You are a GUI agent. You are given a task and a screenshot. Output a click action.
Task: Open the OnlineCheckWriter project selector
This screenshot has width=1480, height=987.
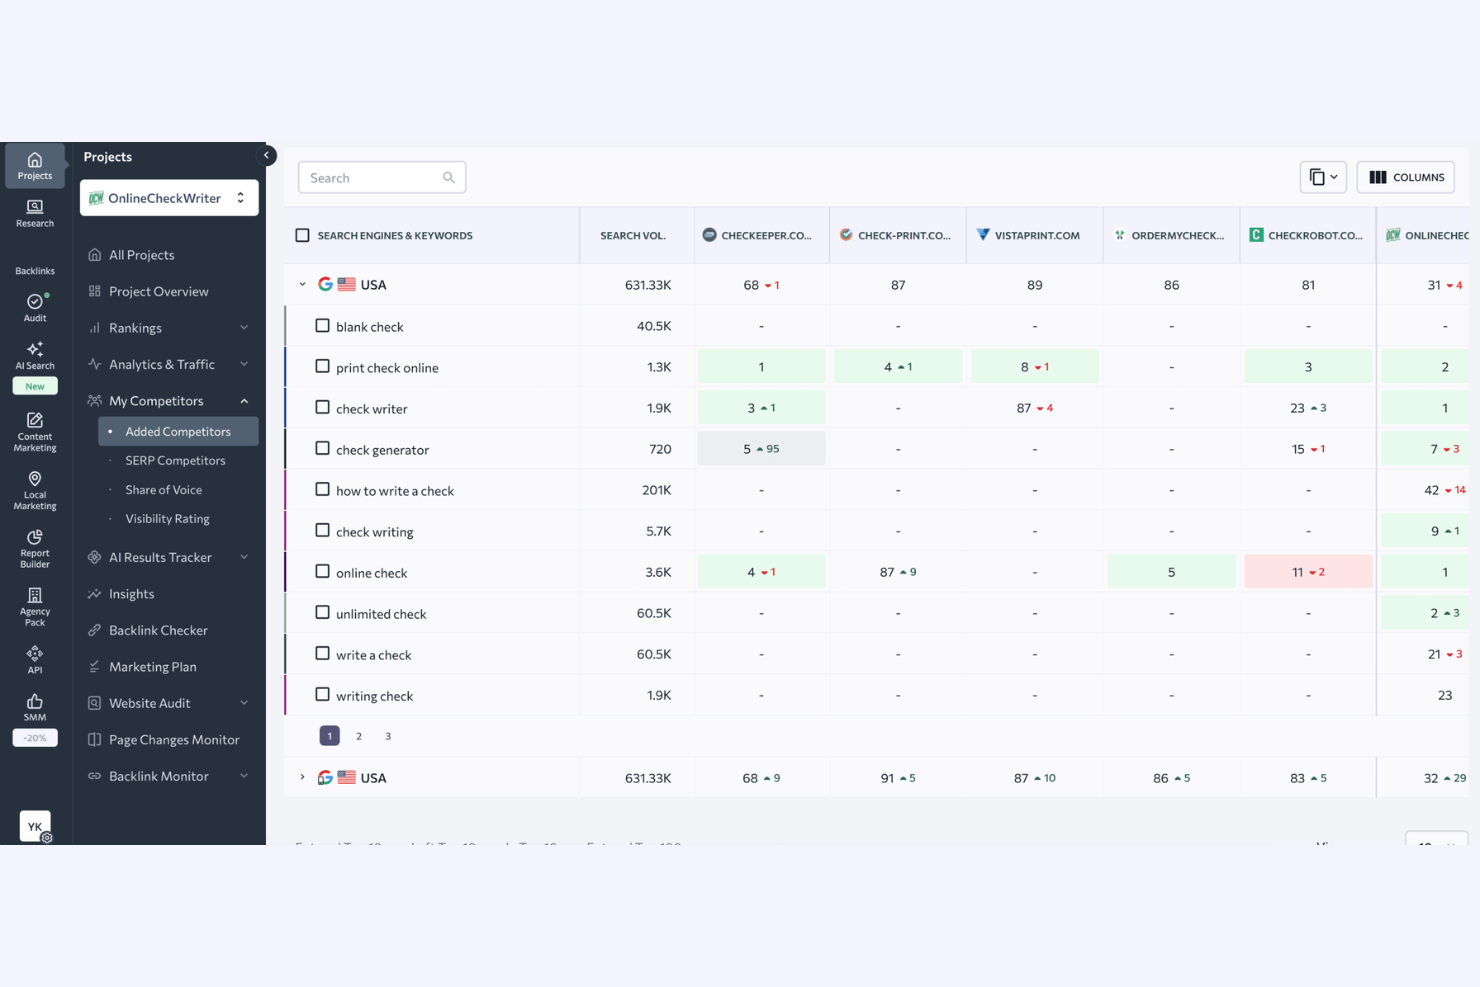pos(169,198)
